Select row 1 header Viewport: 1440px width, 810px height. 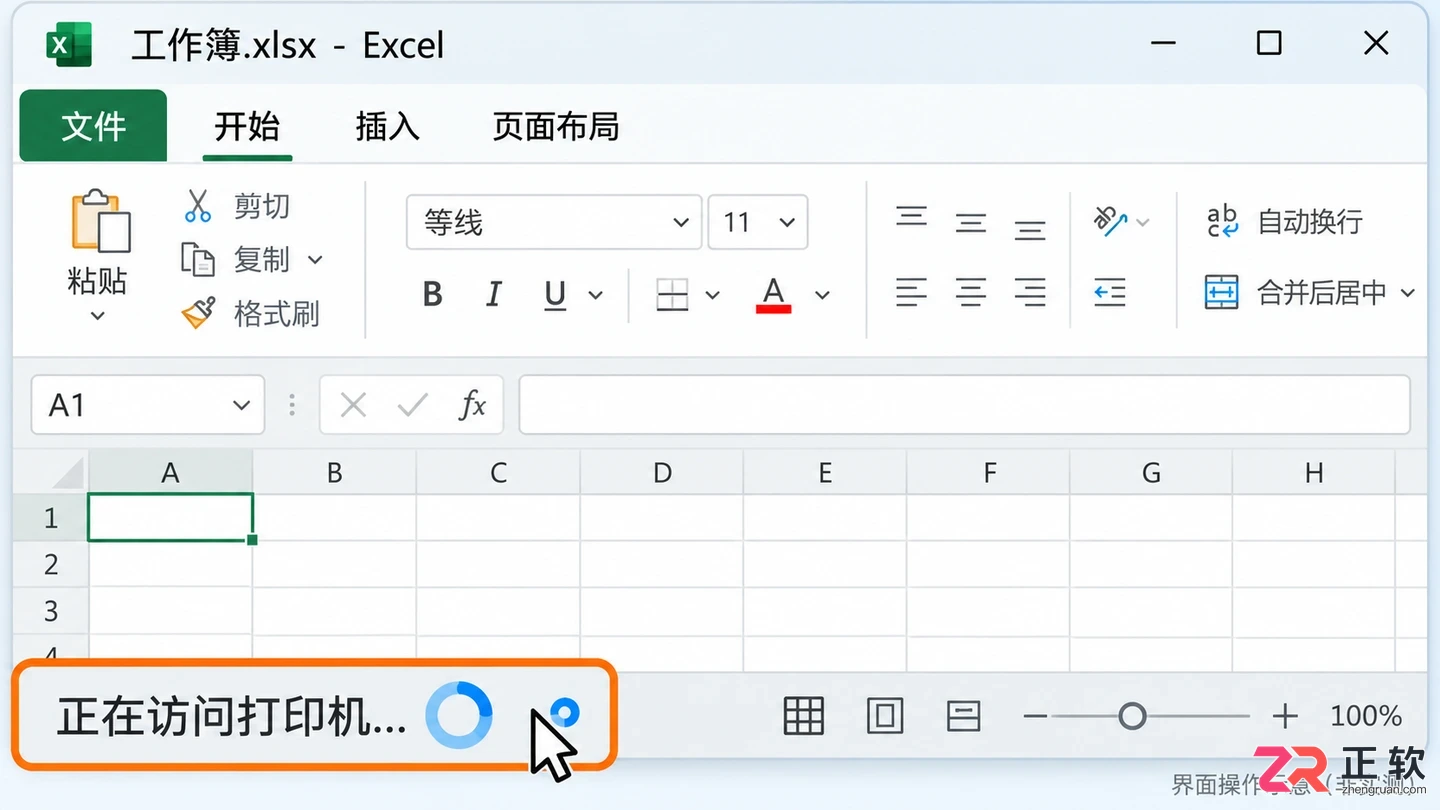[50, 518]
